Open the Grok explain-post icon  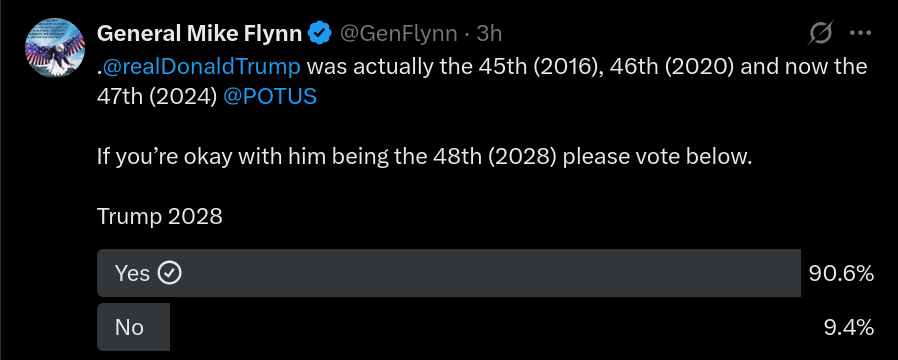coord(820,34)
